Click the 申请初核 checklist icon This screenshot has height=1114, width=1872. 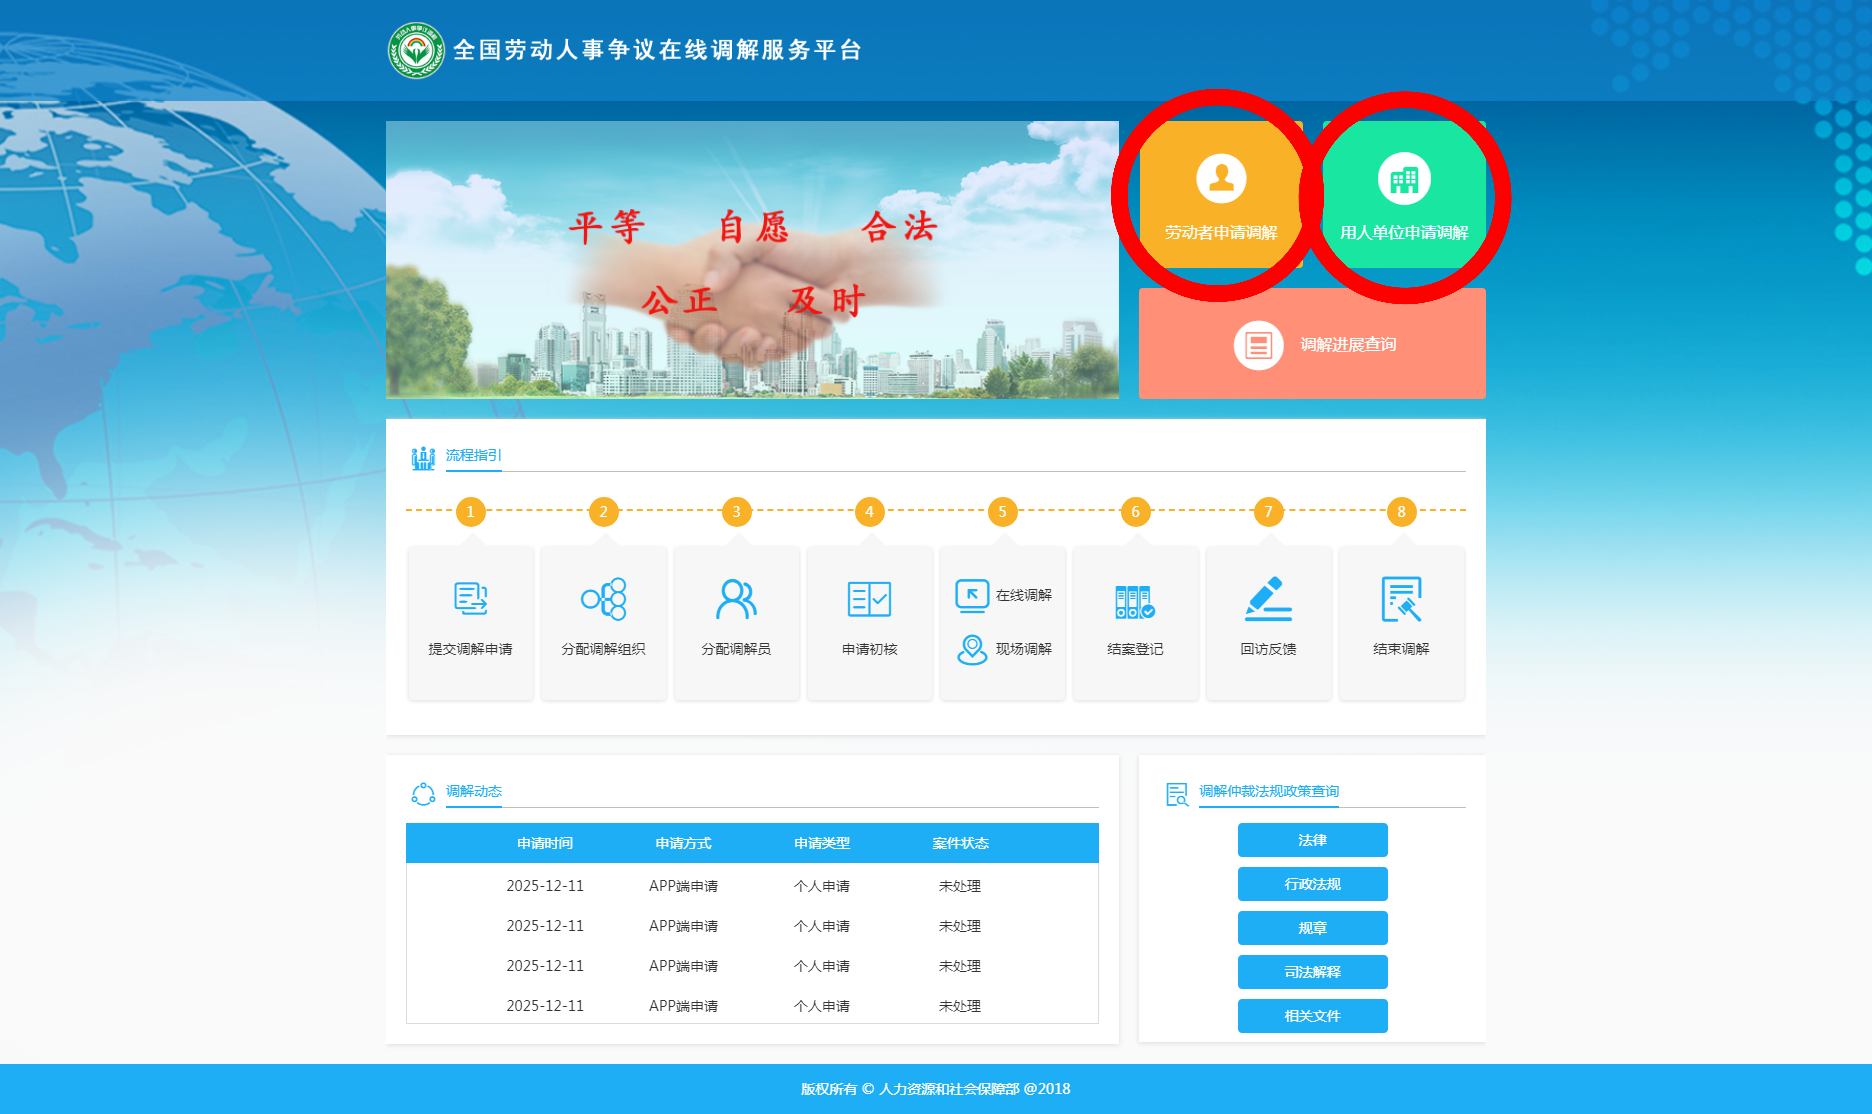(869, 598)
